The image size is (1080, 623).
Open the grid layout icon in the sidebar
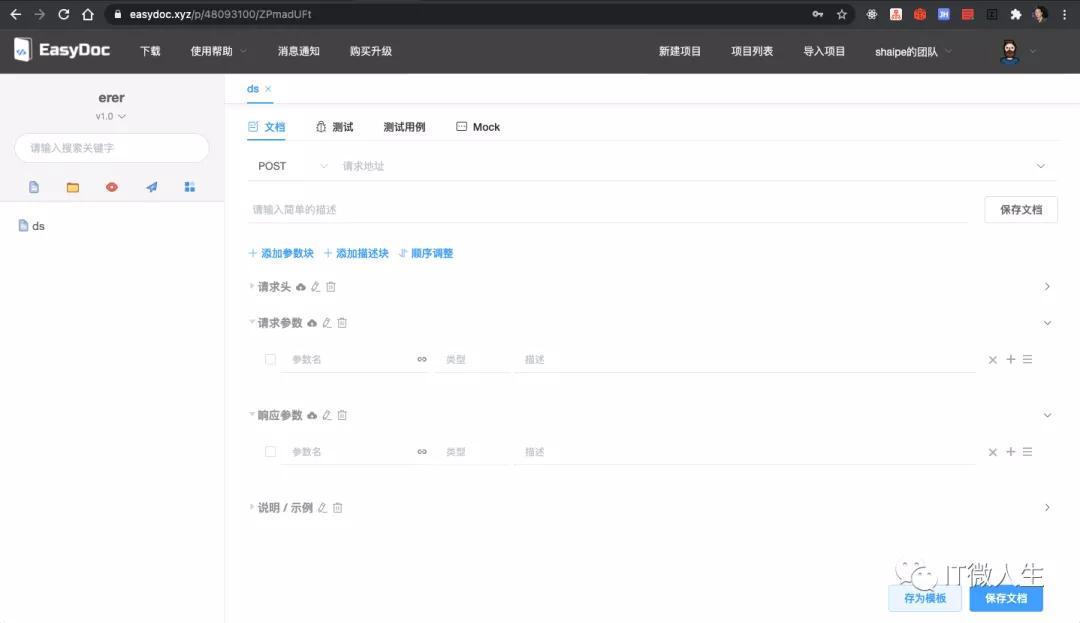click(189, 186)
